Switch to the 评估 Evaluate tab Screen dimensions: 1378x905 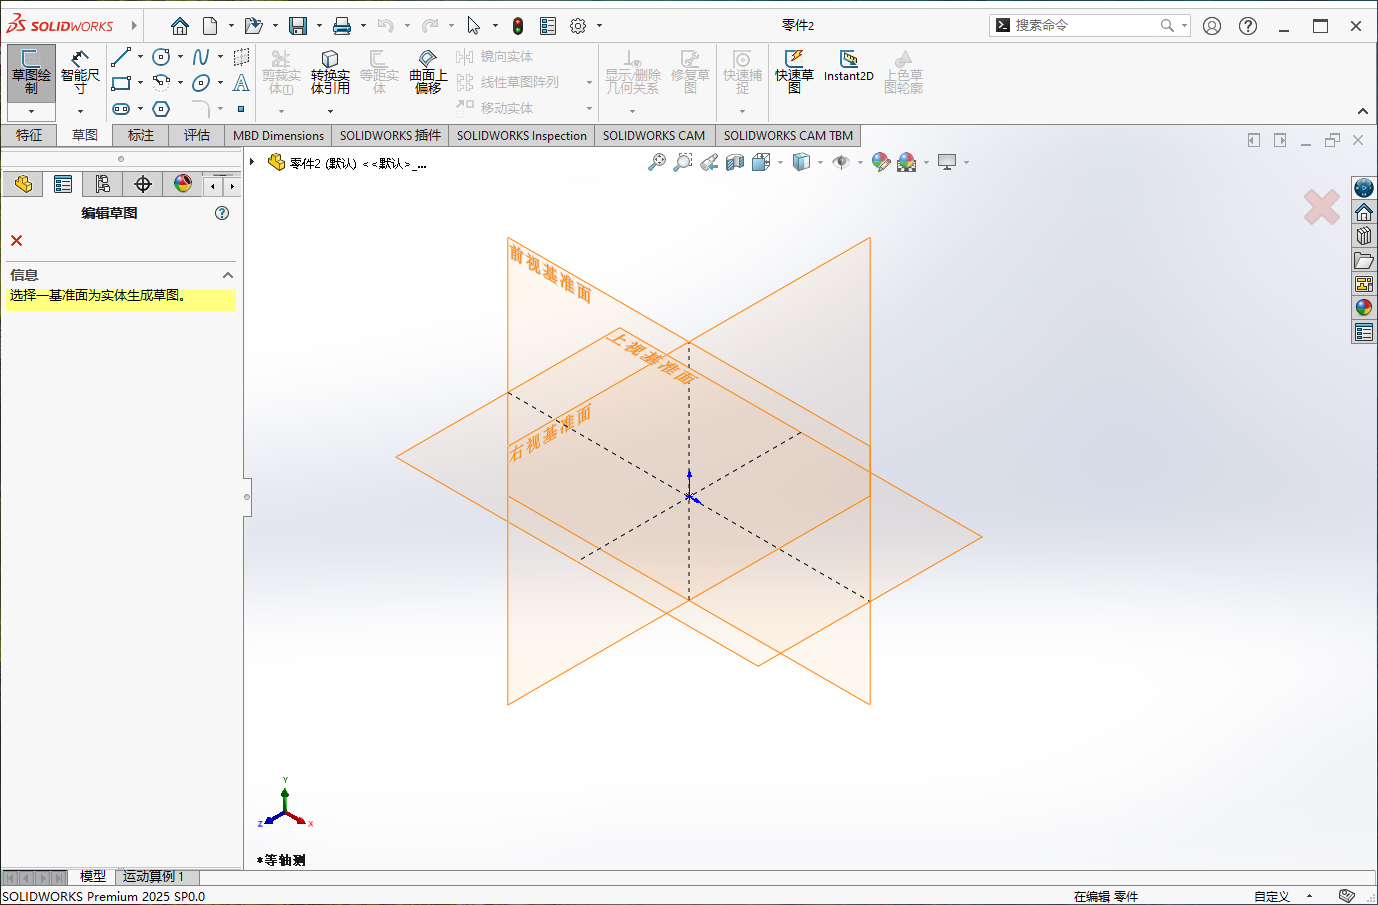(x=197, y=135)
